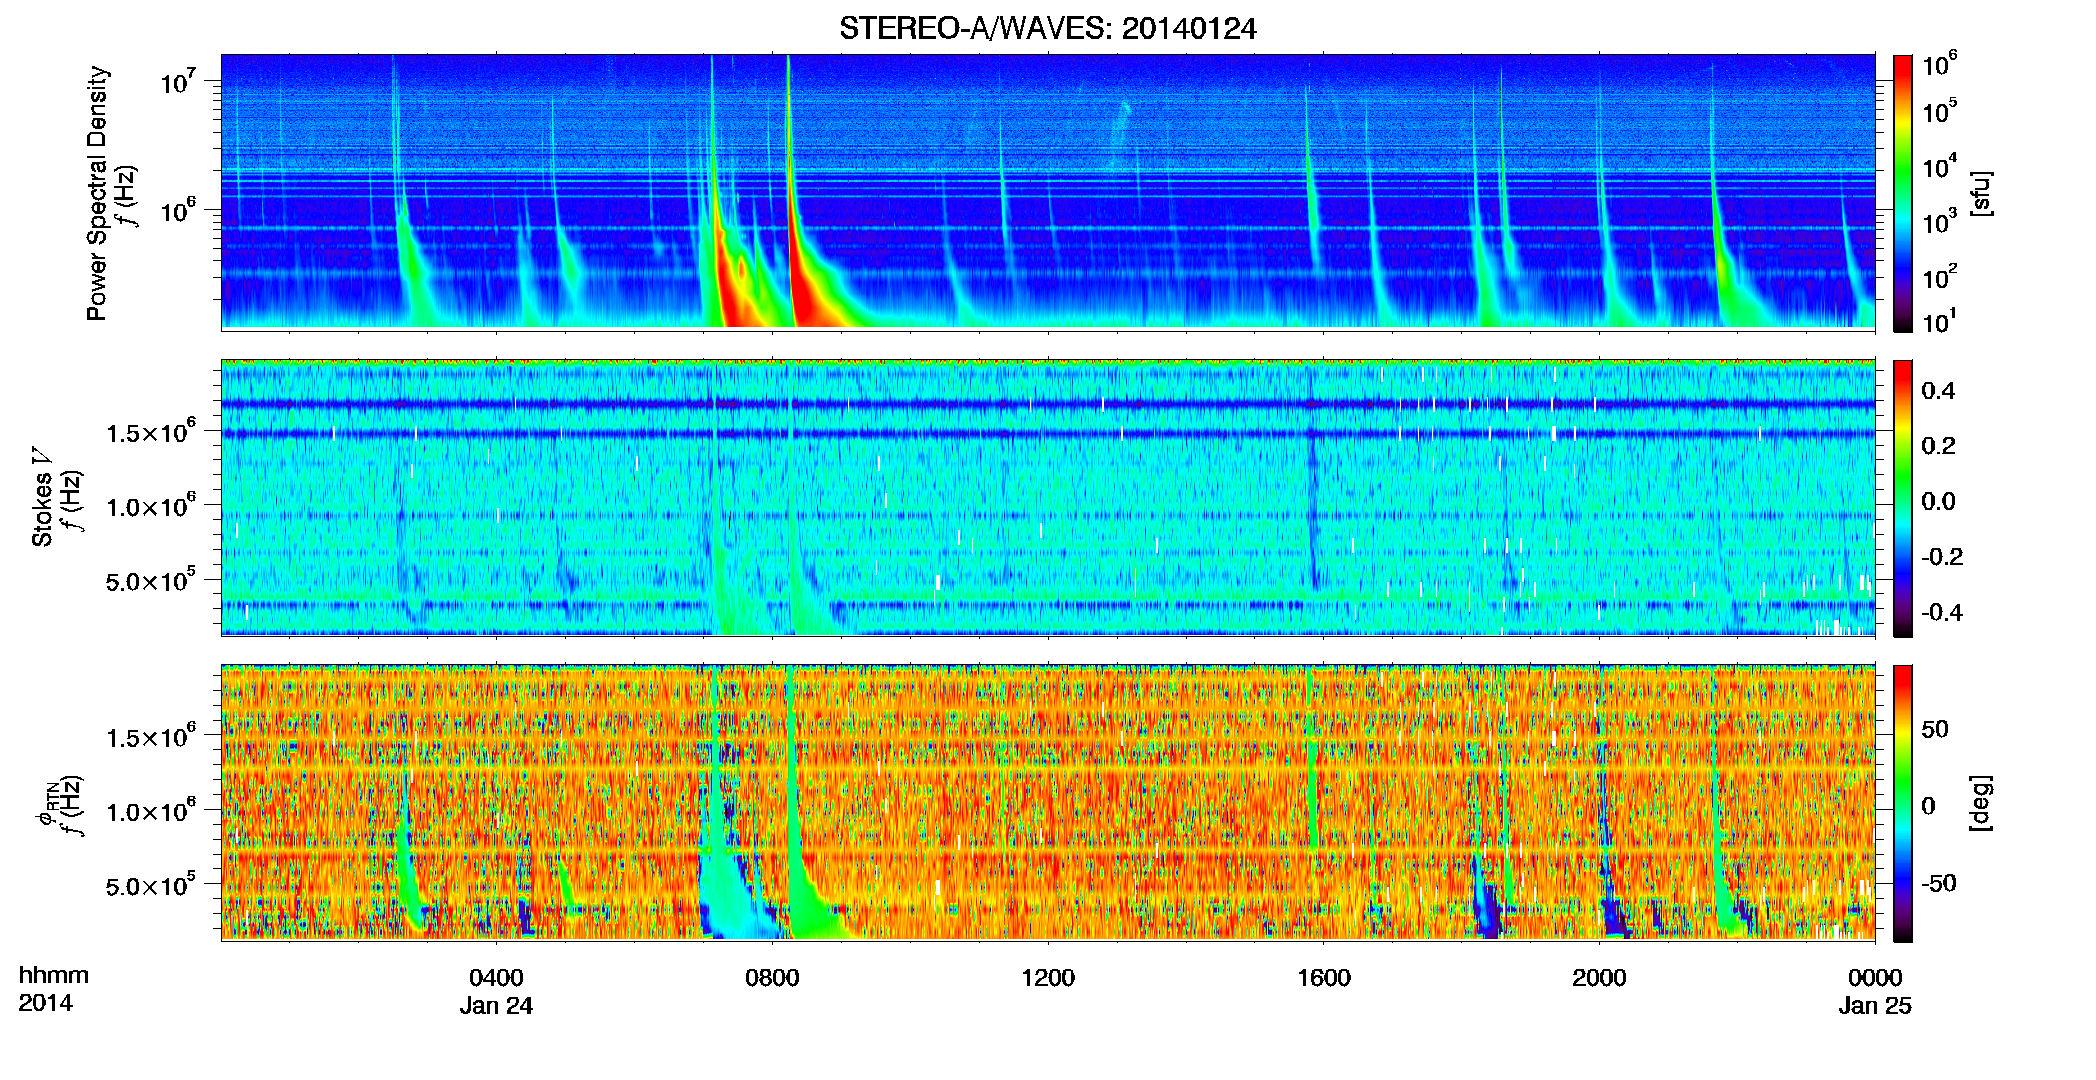The height and width of the screenshot is (1080, 2096).
Task: Click the -50 value on degree colorbar
Action: pos(1938,884)
